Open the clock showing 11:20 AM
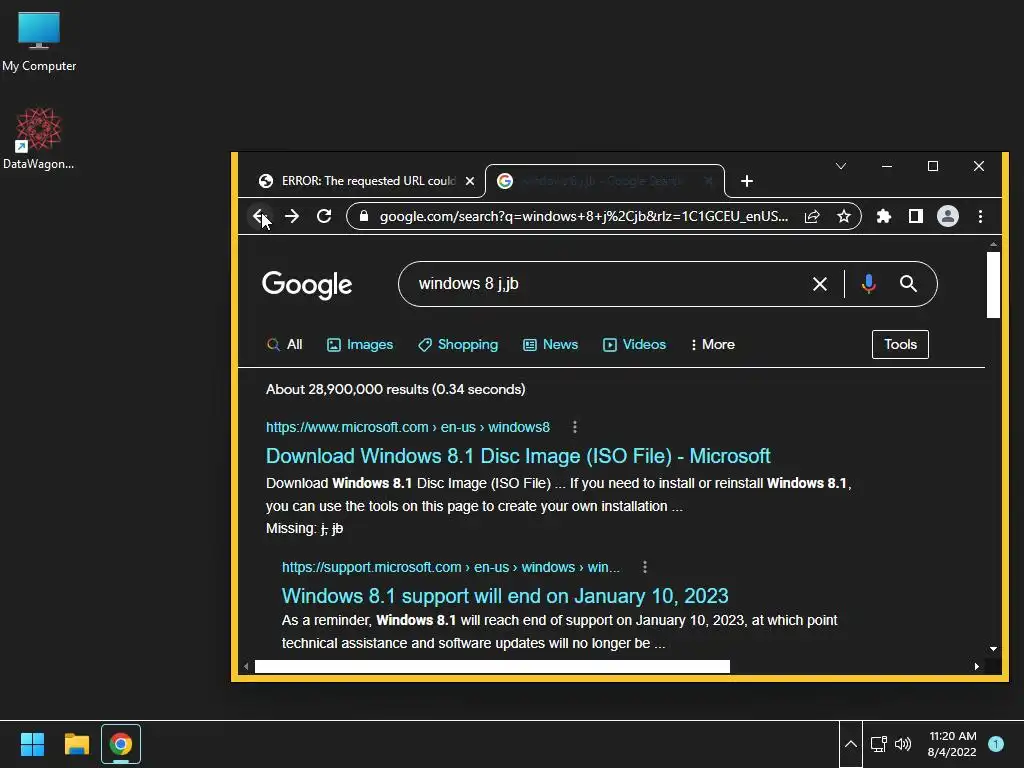This screenshot has height=768, width=1024. point(952,744)
